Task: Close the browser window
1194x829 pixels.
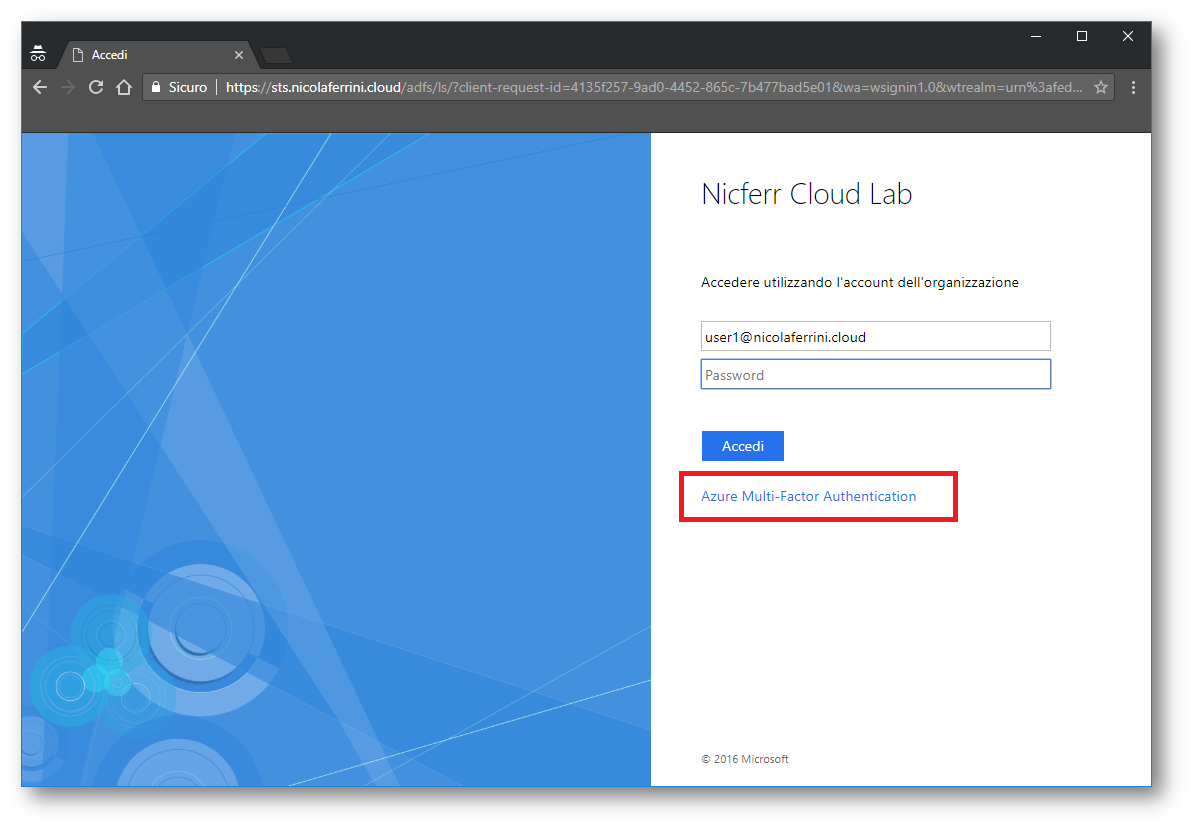Action: click(1128, 37)
